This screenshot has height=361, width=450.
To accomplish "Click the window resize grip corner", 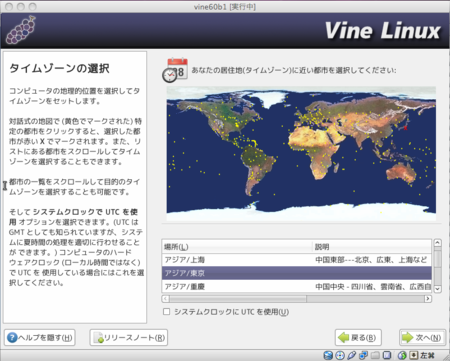I will tap(446, 357).
